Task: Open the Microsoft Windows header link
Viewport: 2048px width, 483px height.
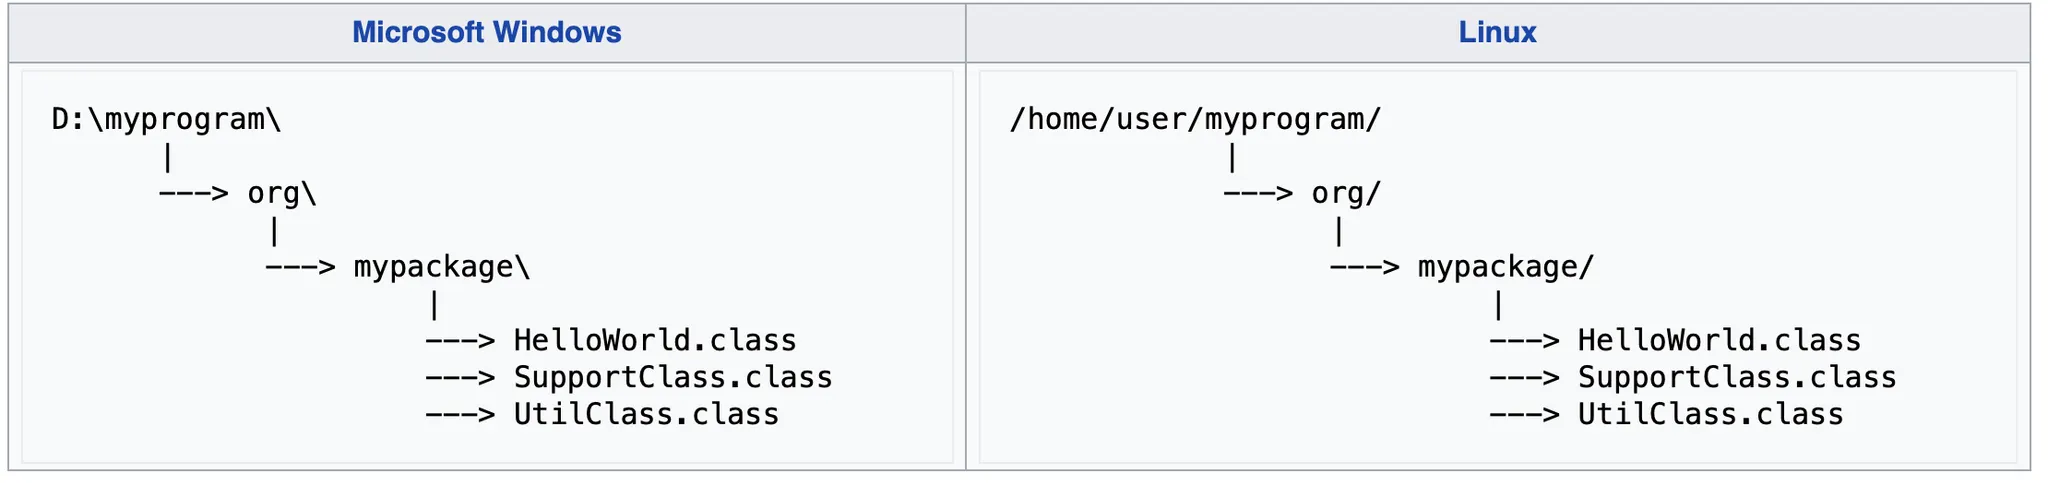Action: [x=486, y=32]
